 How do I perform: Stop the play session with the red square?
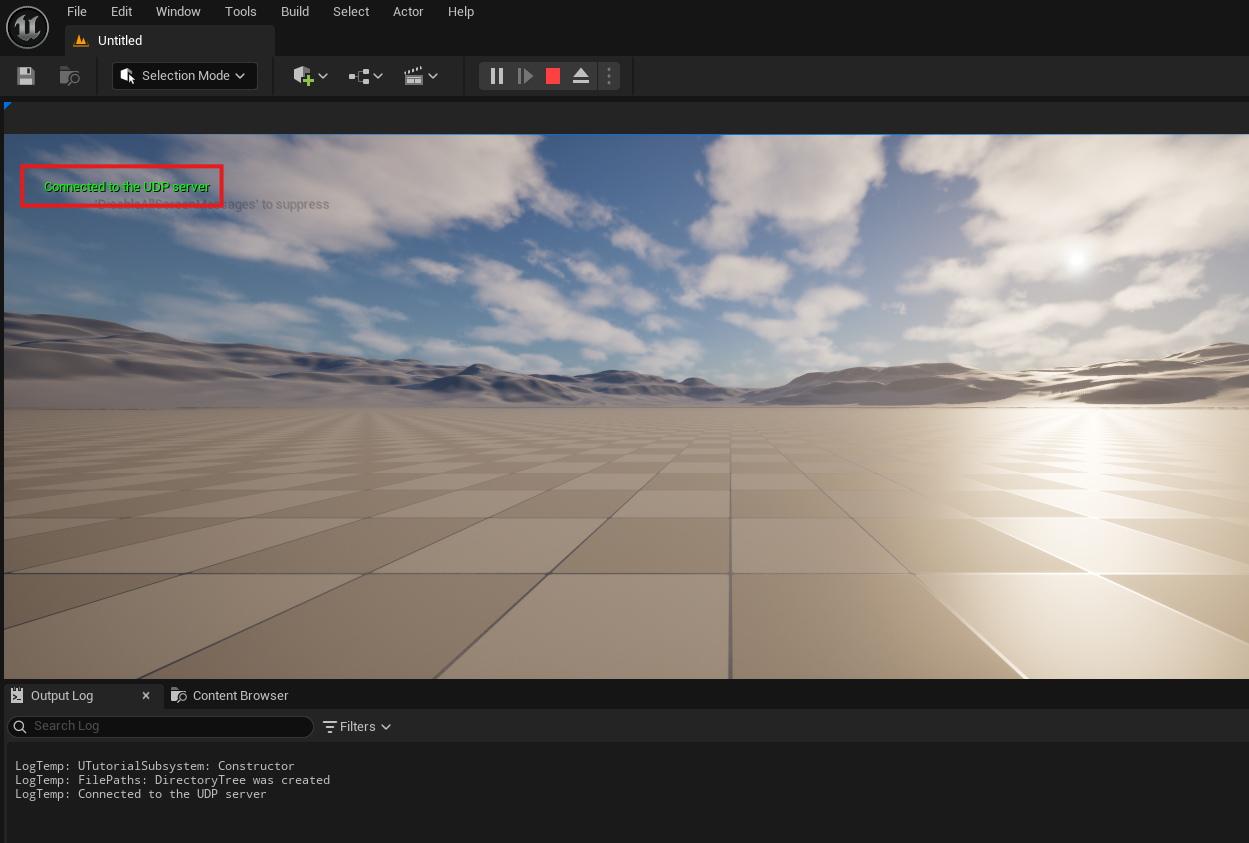point(553,76)
